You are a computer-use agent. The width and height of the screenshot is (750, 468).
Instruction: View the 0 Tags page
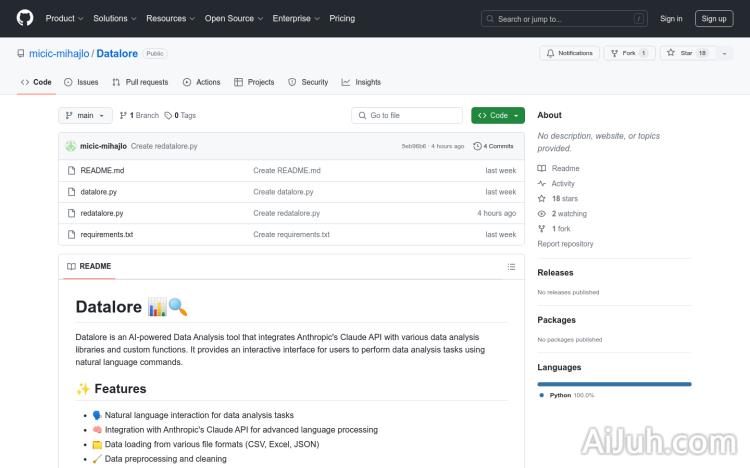[180, 115]
